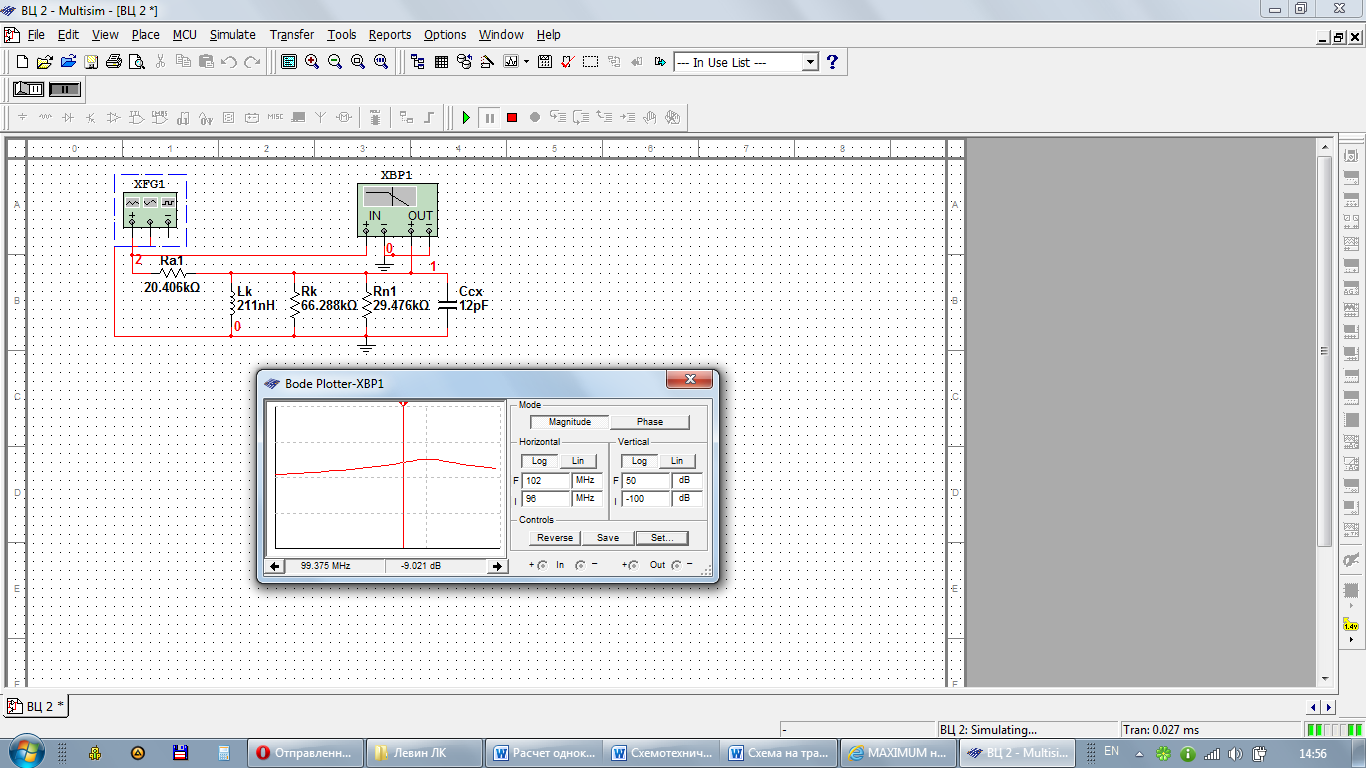Open the Grapher/analysis icon

(x=511, y=62)
